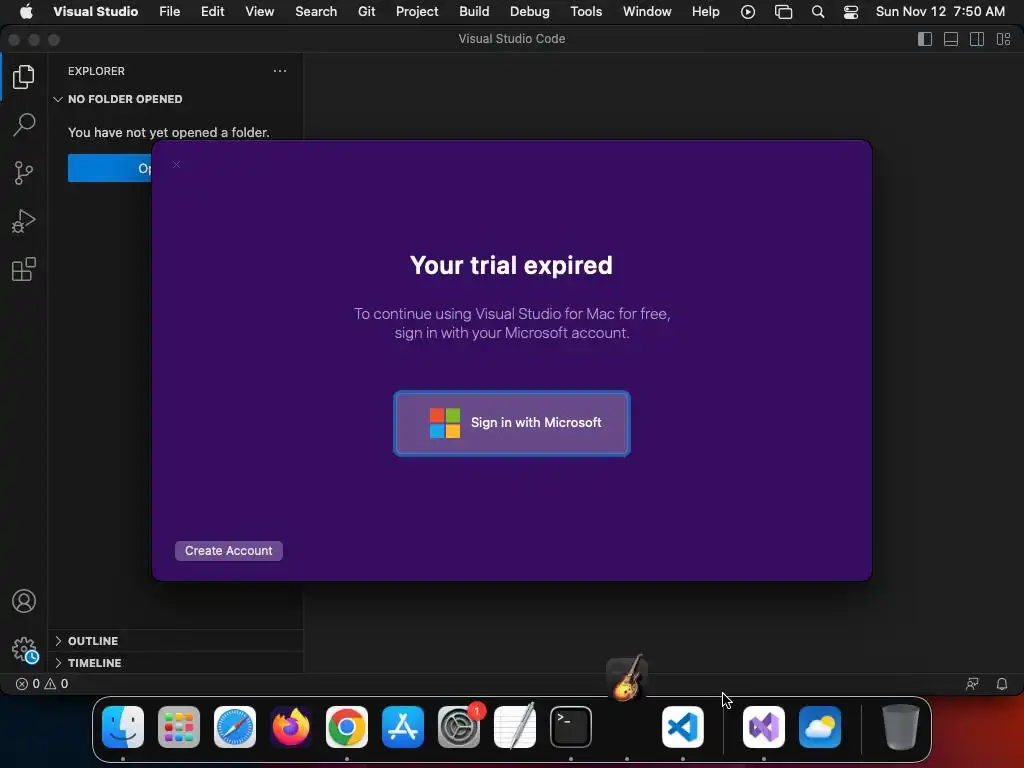Open Trash from the Dock
1024x768 pixels.
901,727
